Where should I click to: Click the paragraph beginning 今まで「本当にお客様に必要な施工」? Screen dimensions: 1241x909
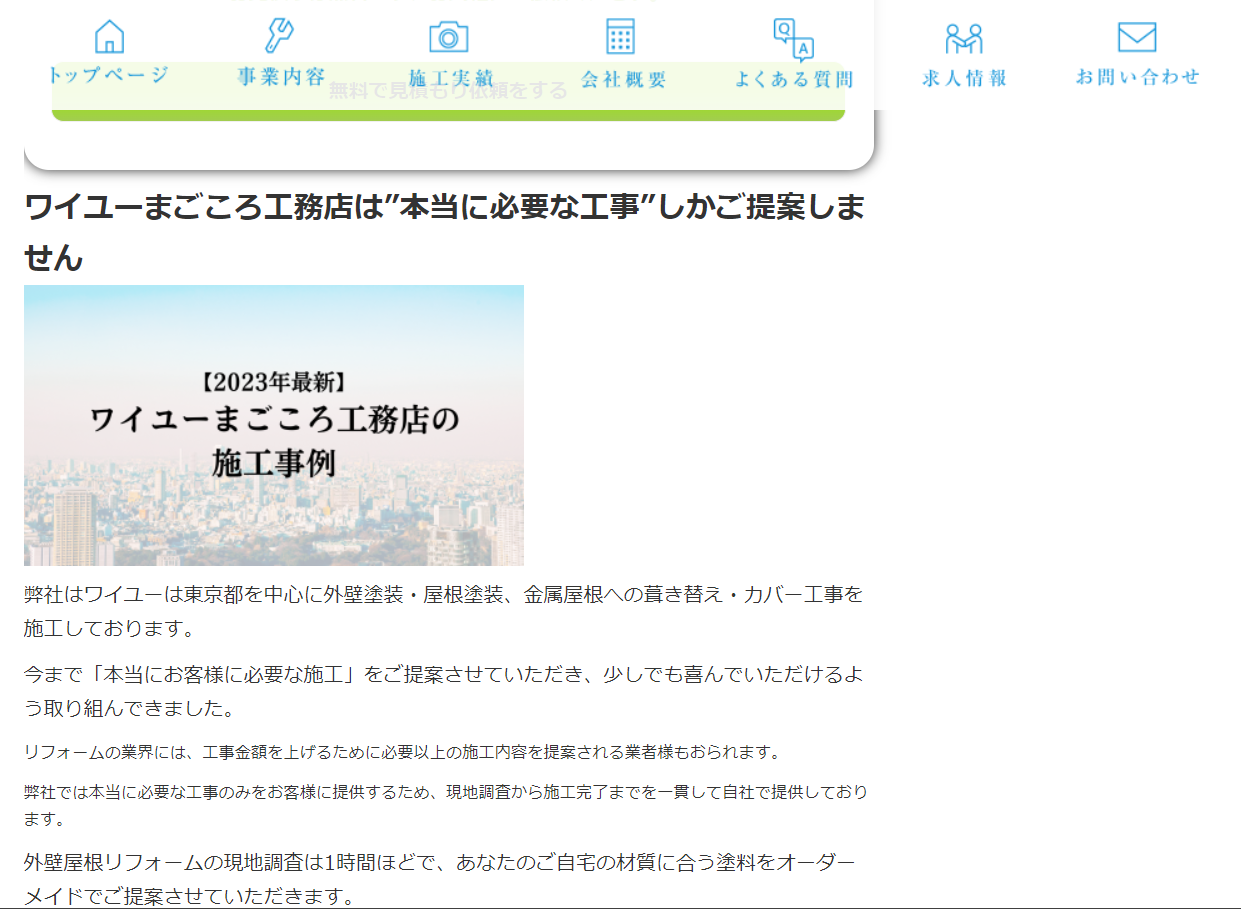point(443,691)
